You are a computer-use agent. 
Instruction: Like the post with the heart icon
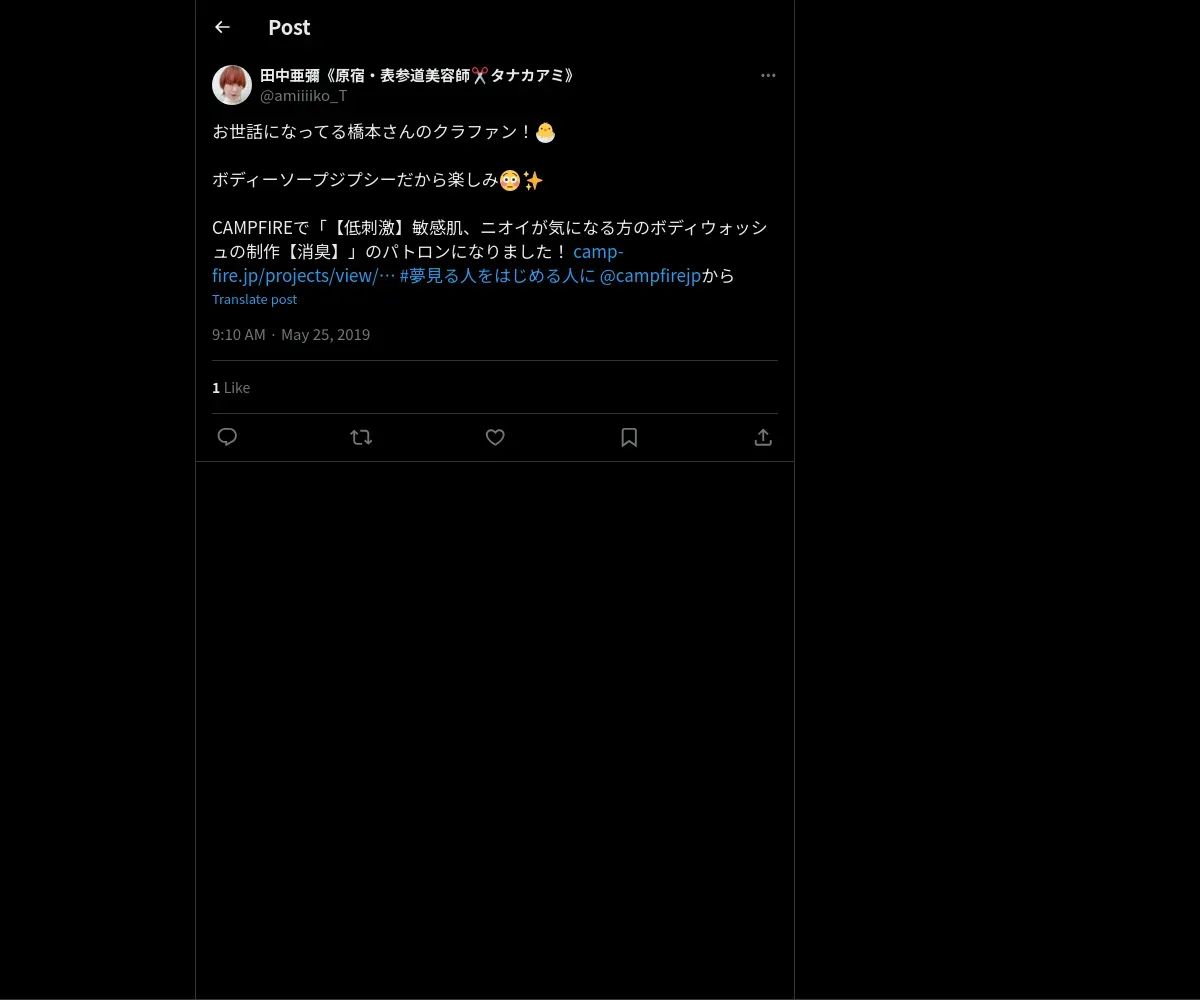[495, 437]
